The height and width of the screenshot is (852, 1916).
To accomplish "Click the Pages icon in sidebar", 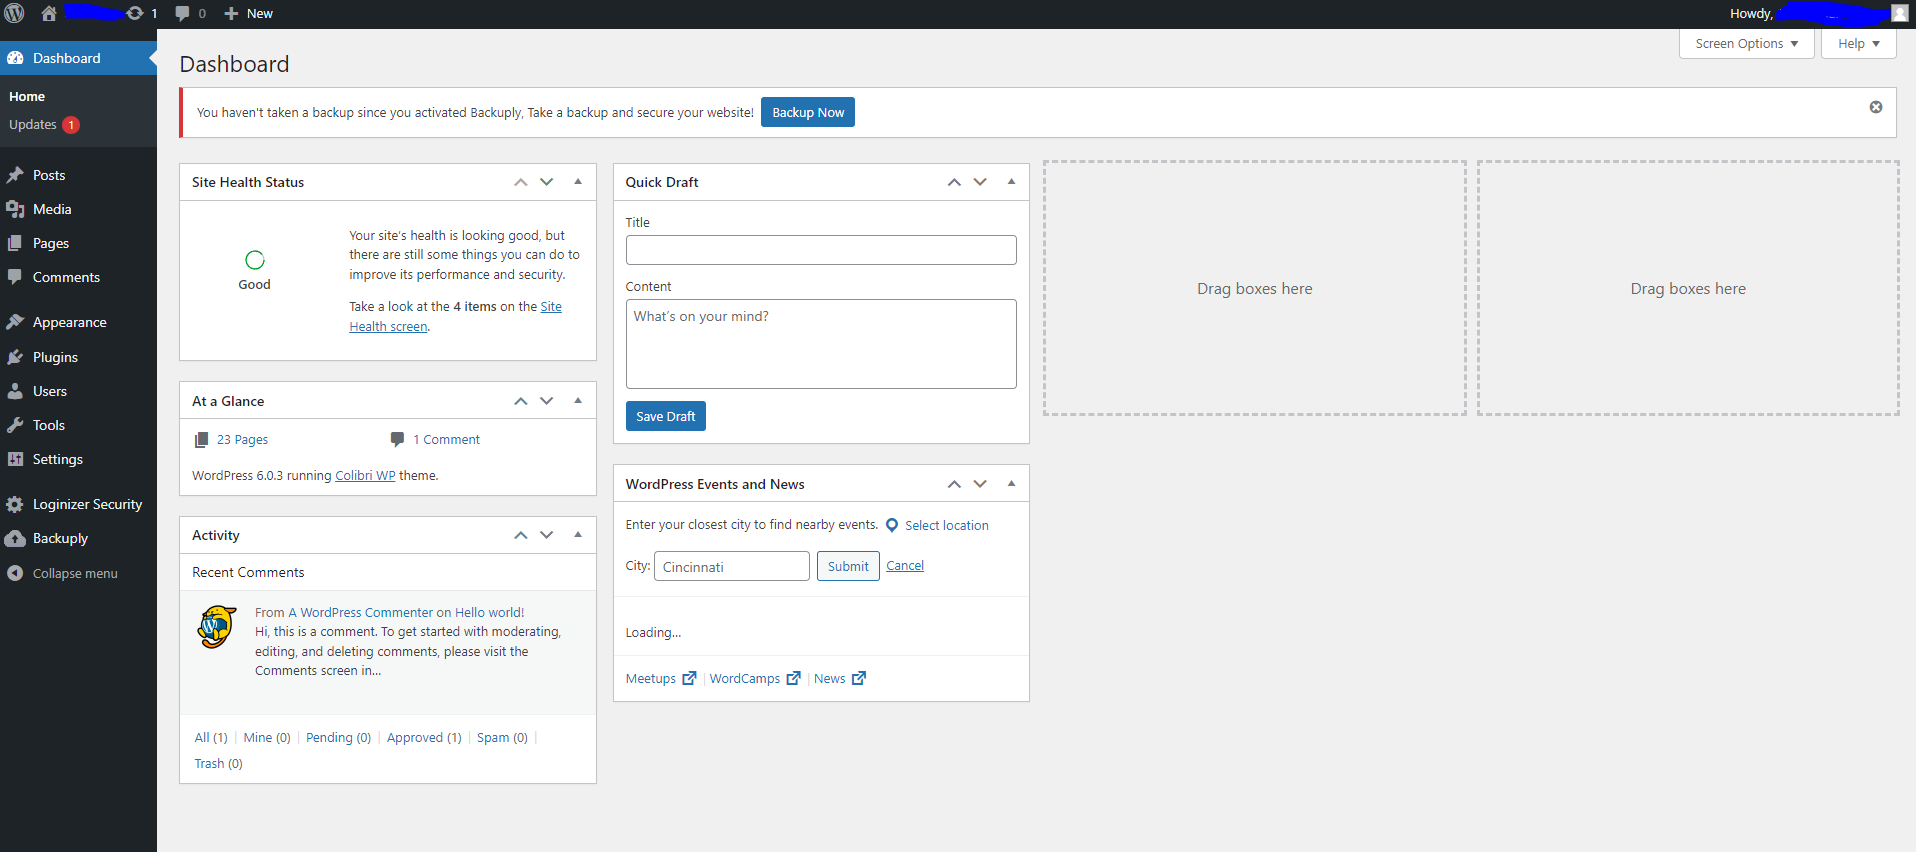I will coord(15,243).
